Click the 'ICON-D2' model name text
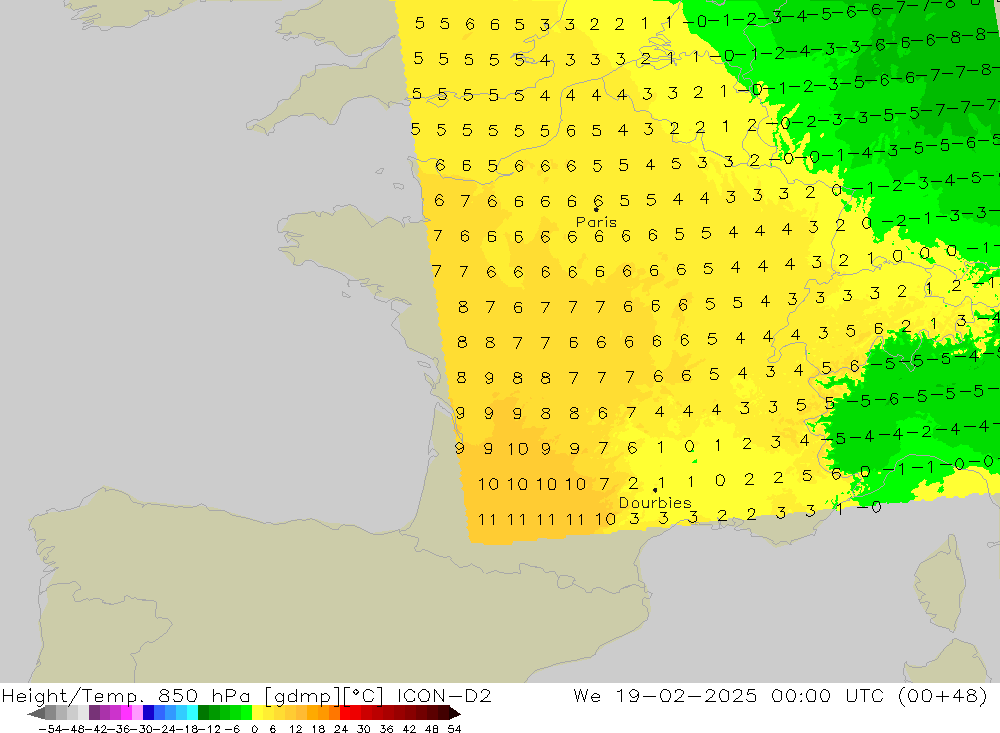The height and width of the screenshot is (733, 1000). (445, 695)
